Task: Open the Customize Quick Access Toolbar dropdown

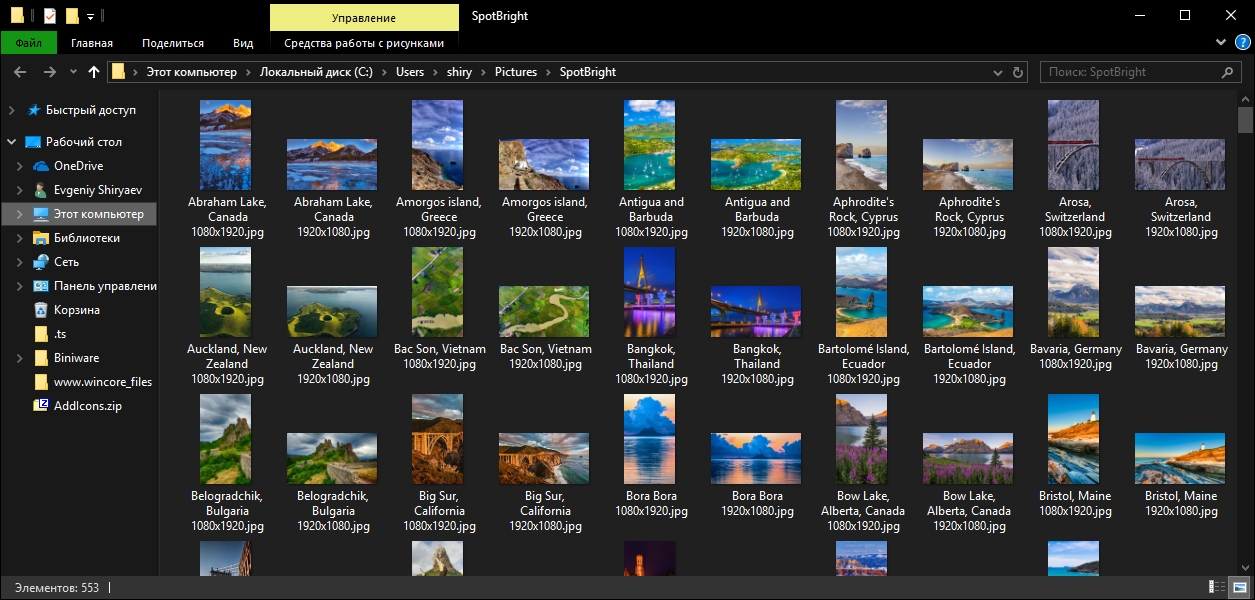Action: pyautogui.click(x=91, y=17)
